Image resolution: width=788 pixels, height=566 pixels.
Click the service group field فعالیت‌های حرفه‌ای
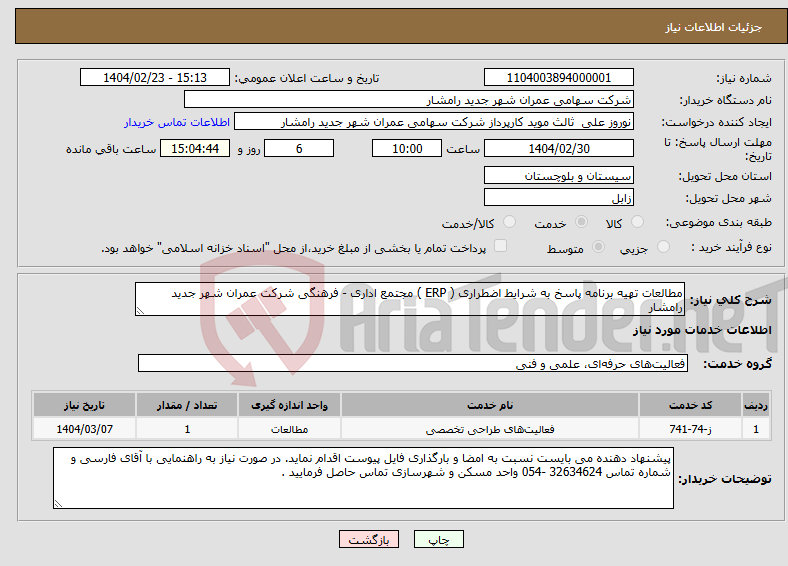tap(413, 363)
